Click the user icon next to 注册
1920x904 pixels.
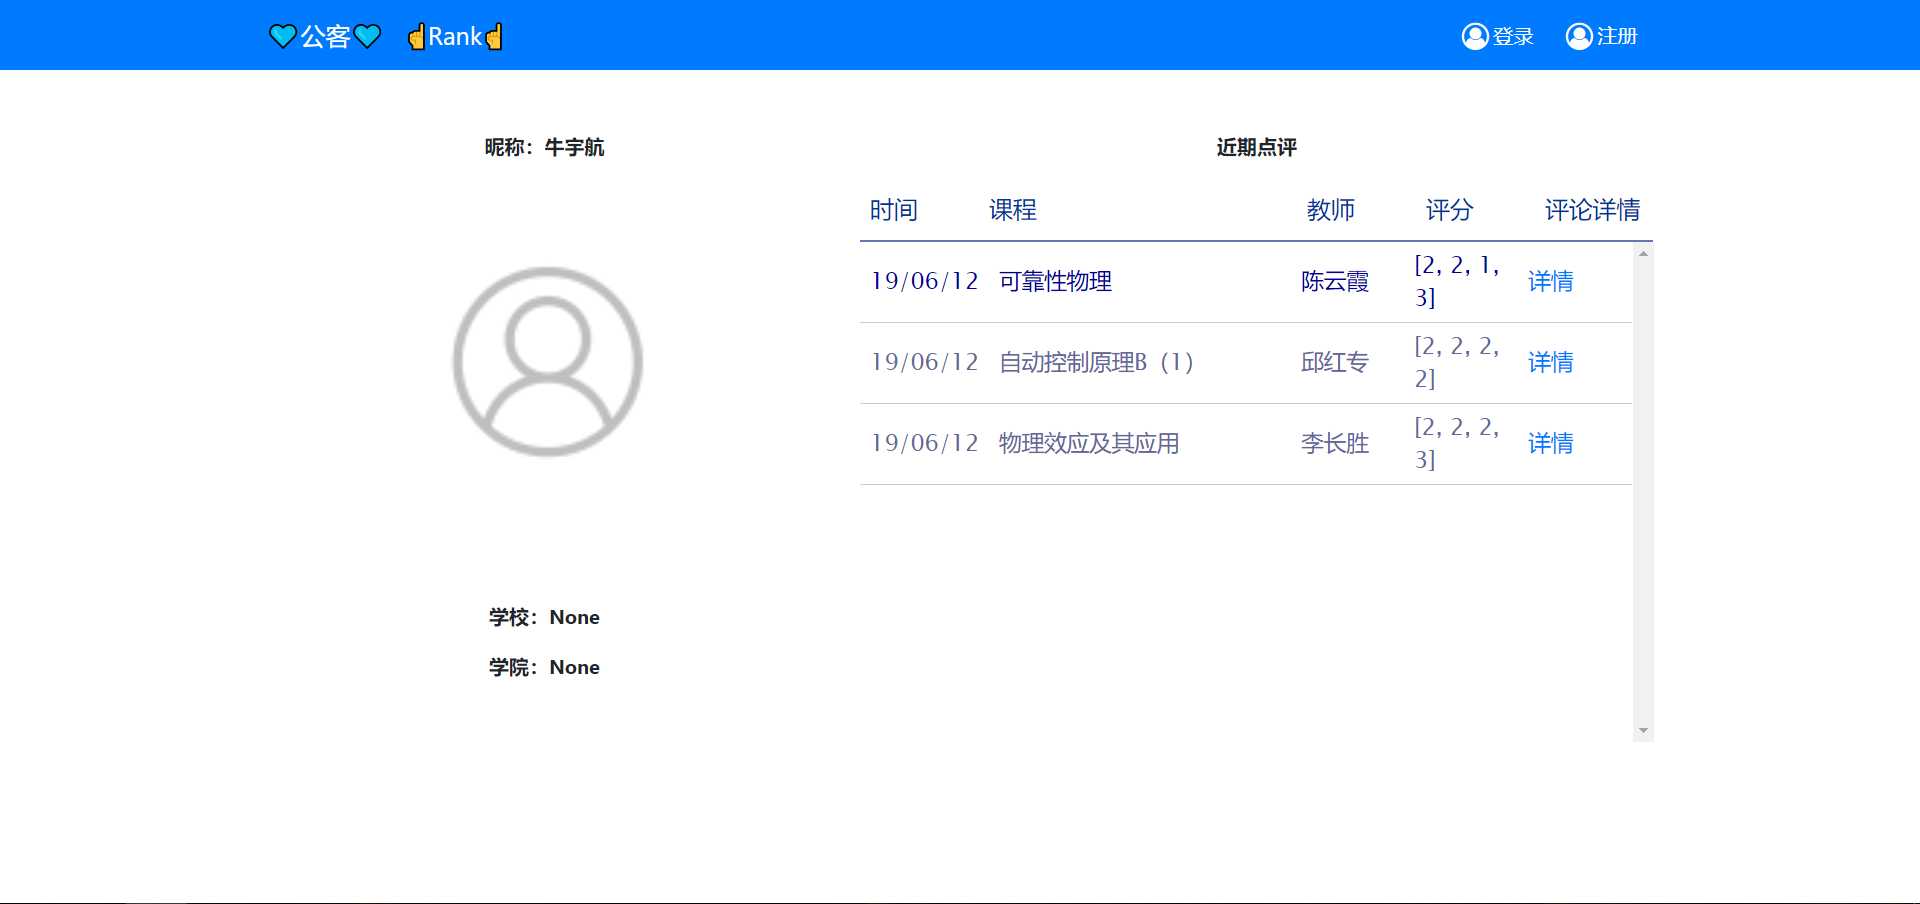[1579, 36]
